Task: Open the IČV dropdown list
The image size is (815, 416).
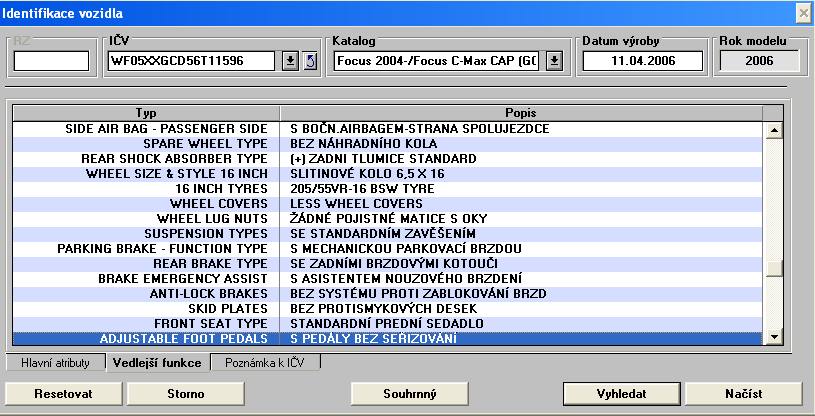Action: point(290,61)
